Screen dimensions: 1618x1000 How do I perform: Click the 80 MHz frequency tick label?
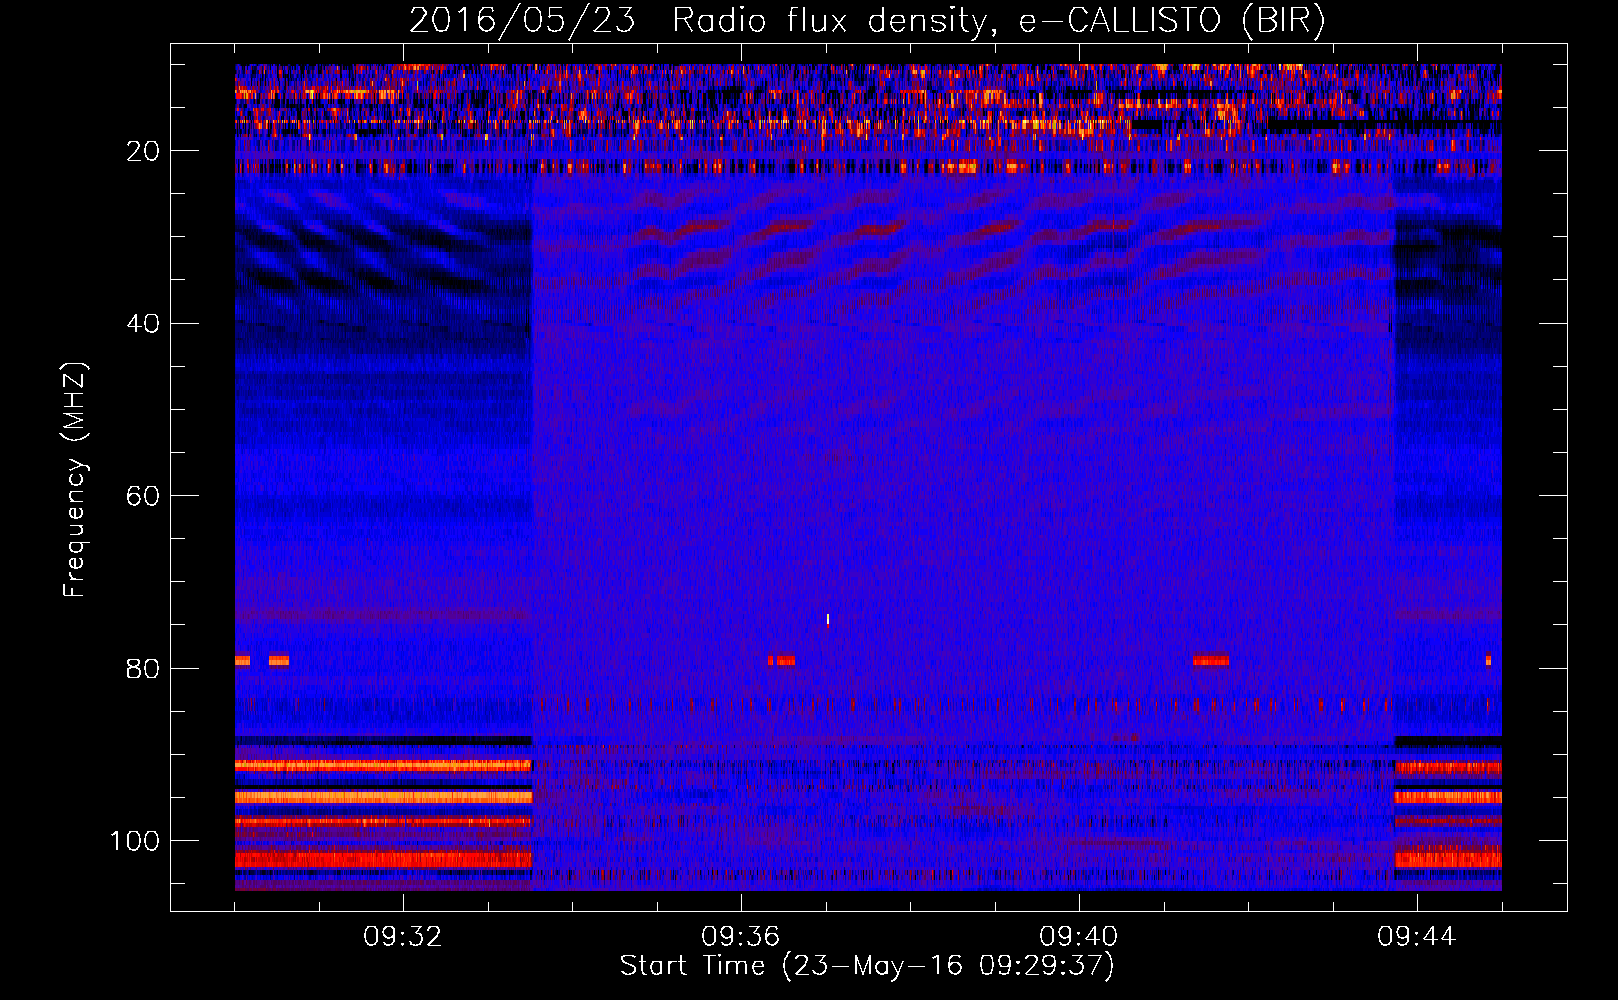(142, 669)
